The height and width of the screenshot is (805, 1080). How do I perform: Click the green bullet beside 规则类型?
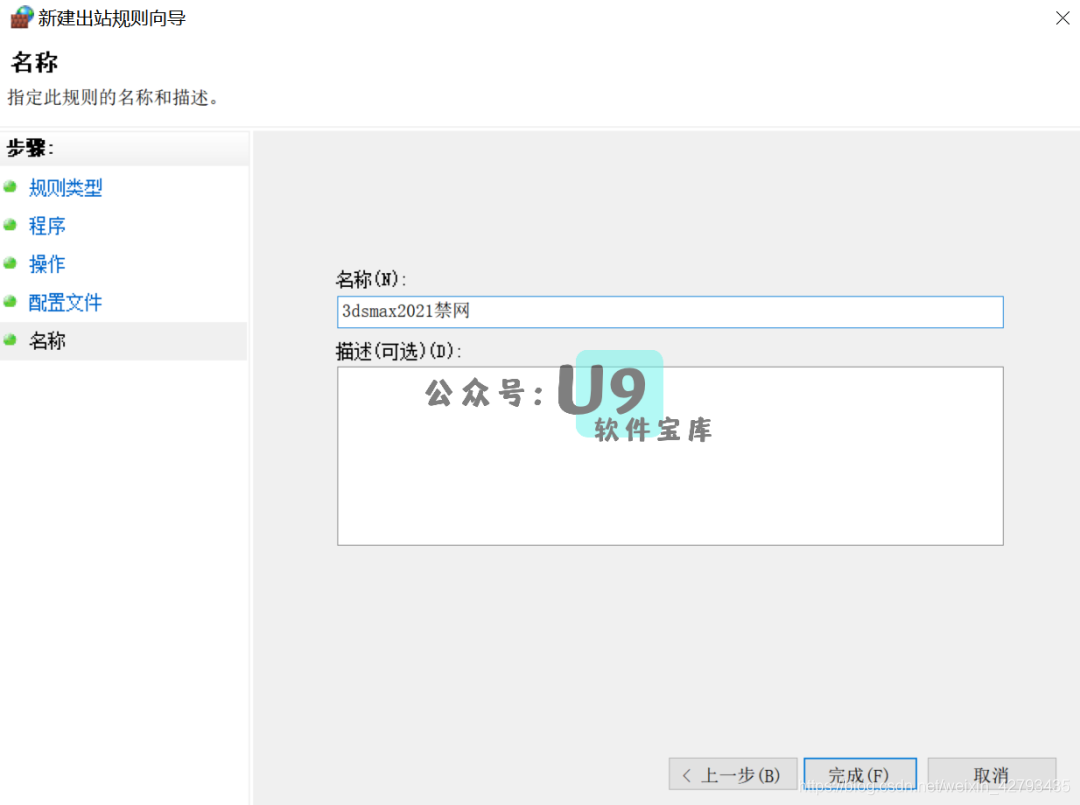pyautogui.click(x=10, y=187)
